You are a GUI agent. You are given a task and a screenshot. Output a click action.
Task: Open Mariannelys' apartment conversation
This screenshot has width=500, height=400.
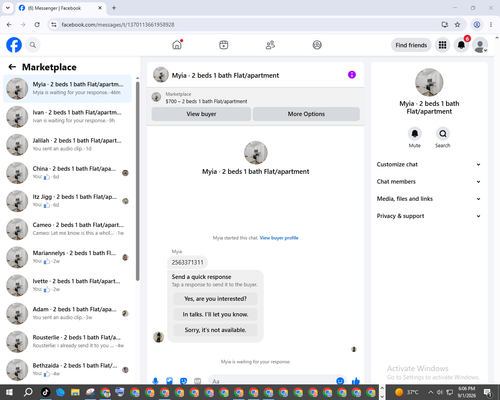coord(67,257)
